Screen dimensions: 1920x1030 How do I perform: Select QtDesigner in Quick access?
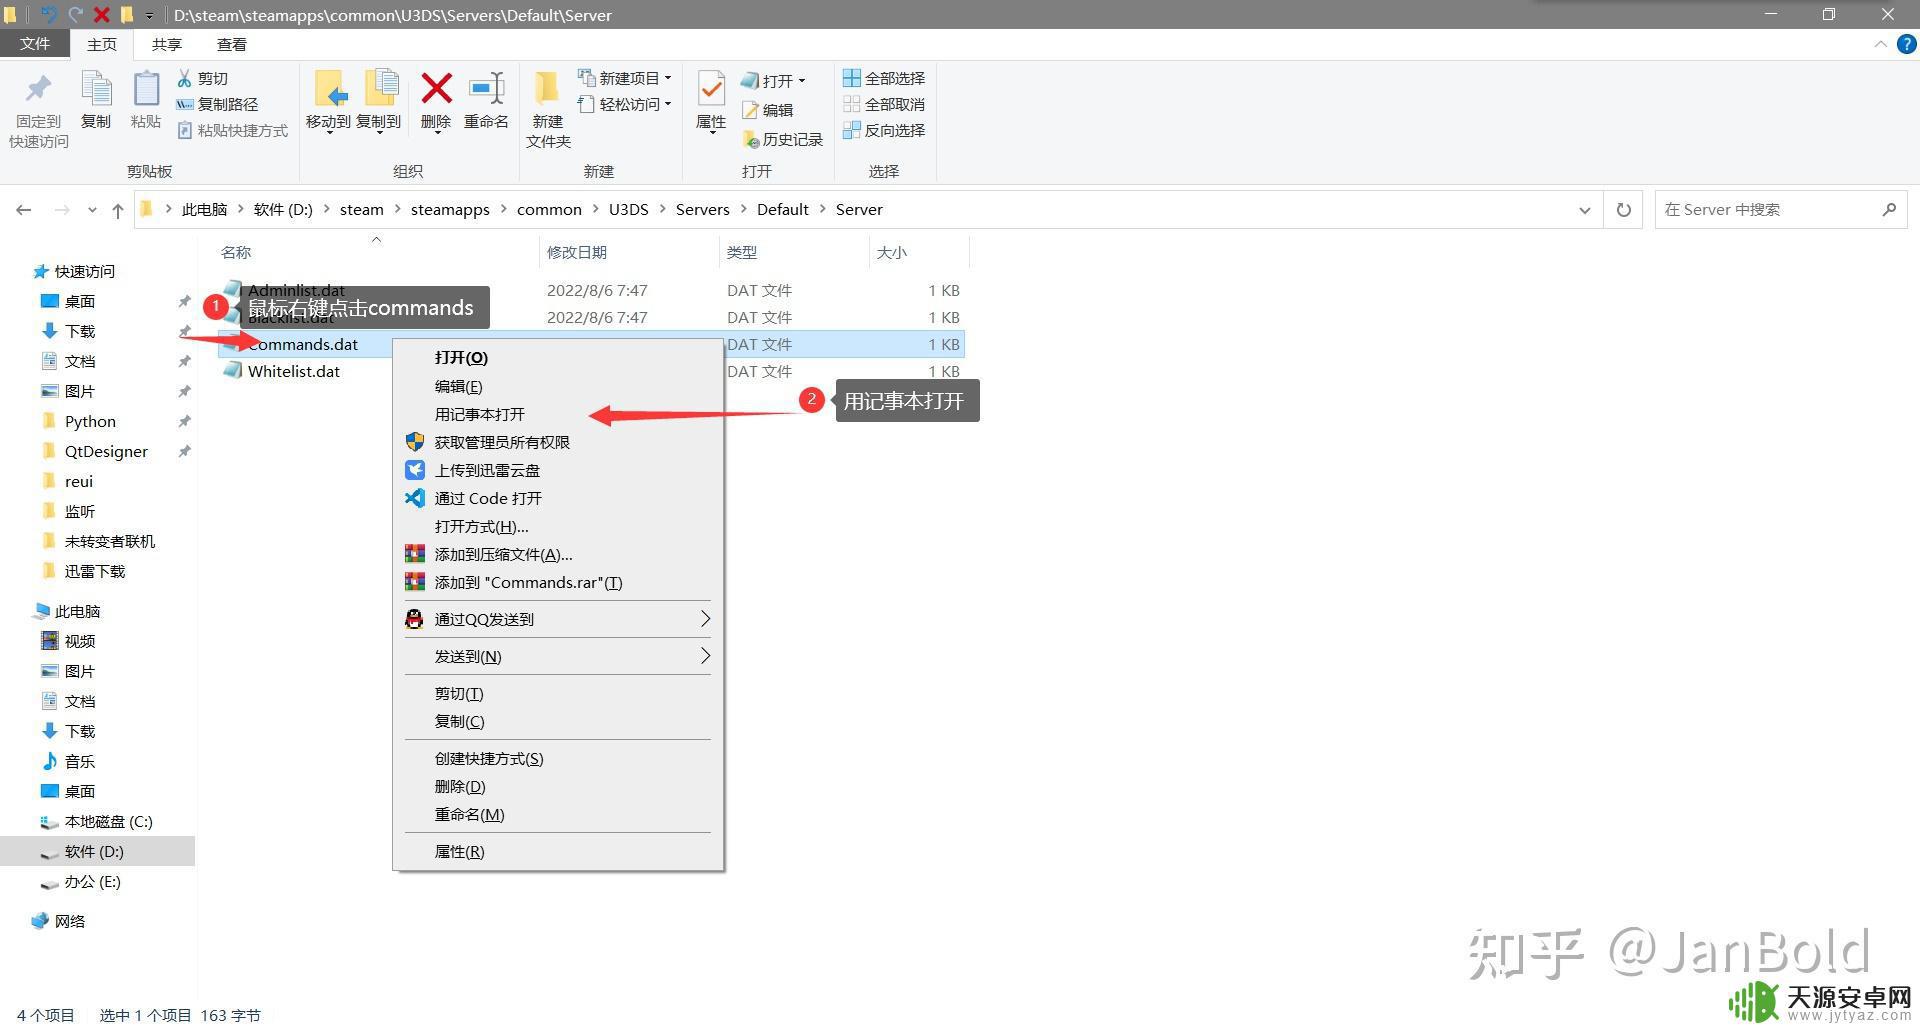pos(106,451)
